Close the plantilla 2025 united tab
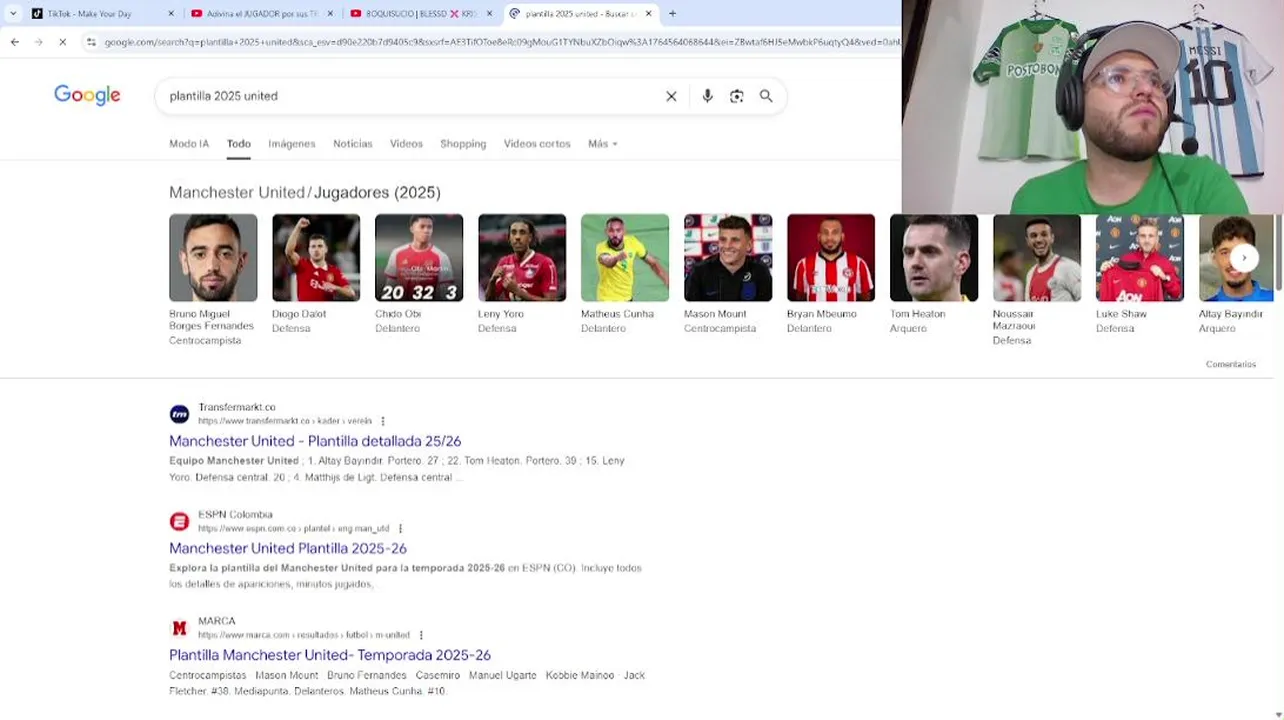This screenshot has height=720, width=1284. (648, 14)
